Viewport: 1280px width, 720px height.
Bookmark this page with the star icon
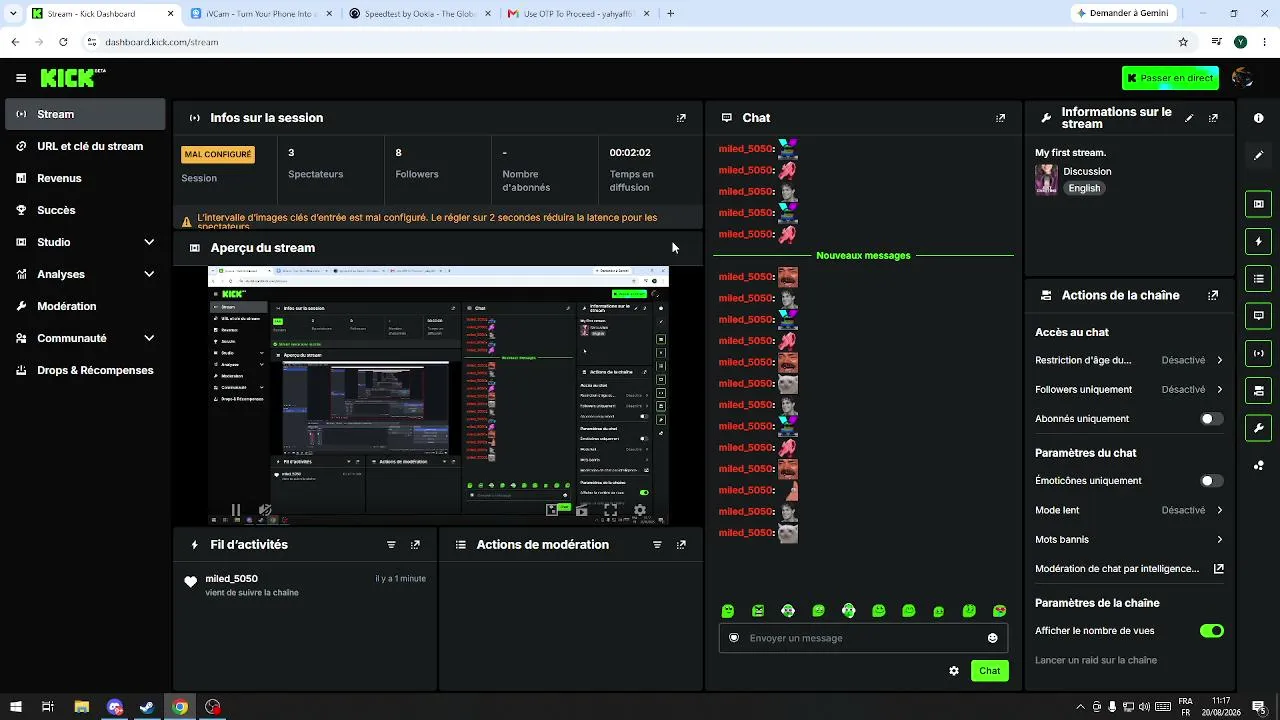coord(1183,42)
